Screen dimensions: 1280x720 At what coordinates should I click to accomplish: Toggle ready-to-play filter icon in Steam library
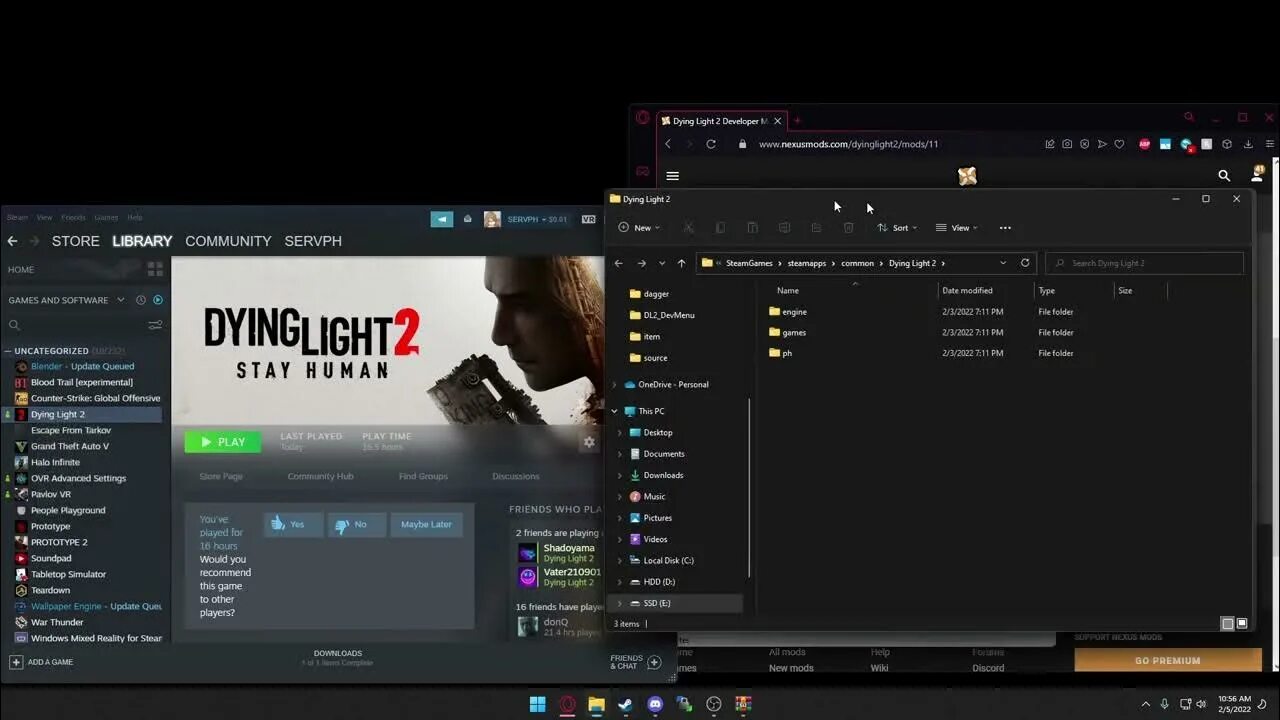click(157, 300)
